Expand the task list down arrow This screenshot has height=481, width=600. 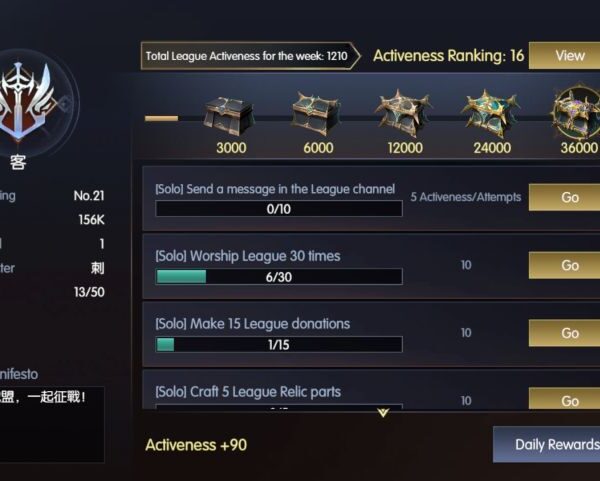click(x=381, y=412)
